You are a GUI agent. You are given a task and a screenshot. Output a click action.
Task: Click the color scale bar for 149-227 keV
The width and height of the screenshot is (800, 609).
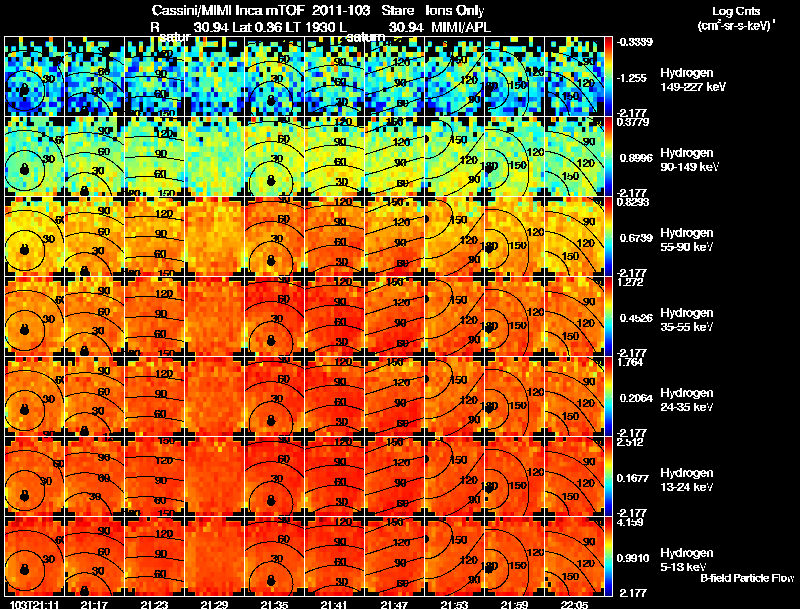pyautogui.click(x=608, y=77)
